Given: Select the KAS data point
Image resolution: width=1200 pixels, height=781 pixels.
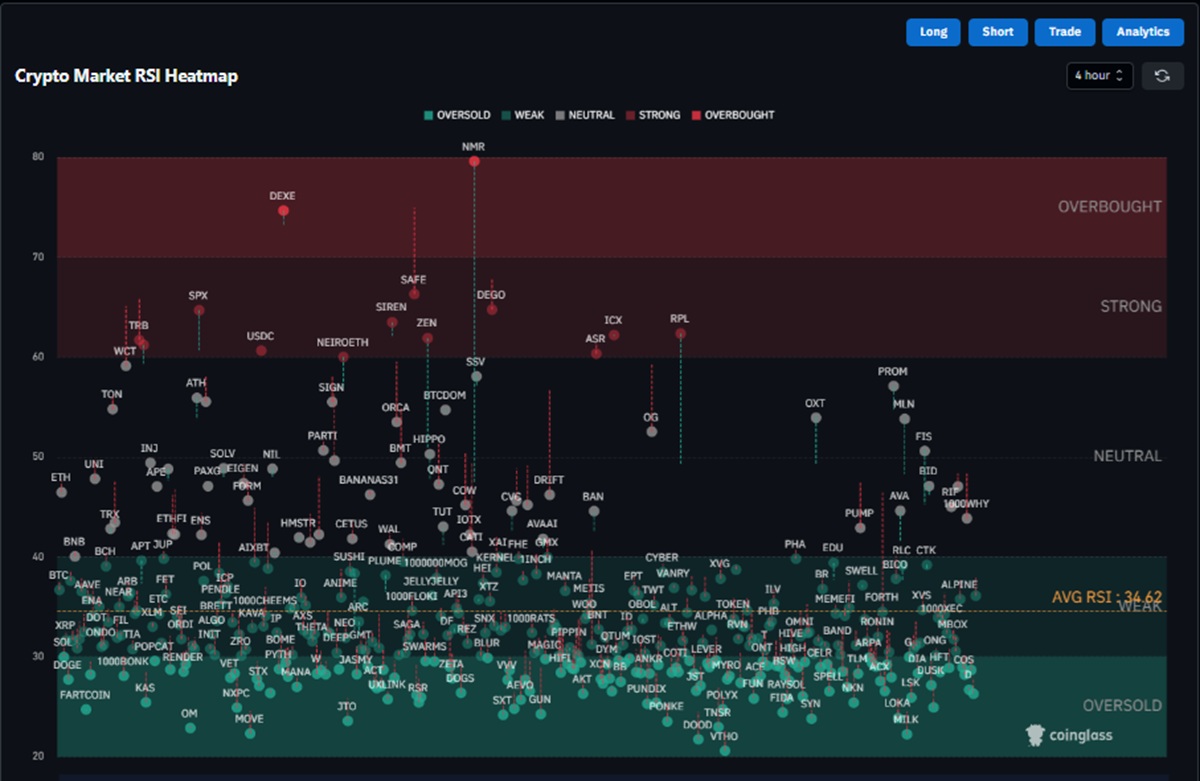Looking at the screenshot, I should click(x=146, y=702).
